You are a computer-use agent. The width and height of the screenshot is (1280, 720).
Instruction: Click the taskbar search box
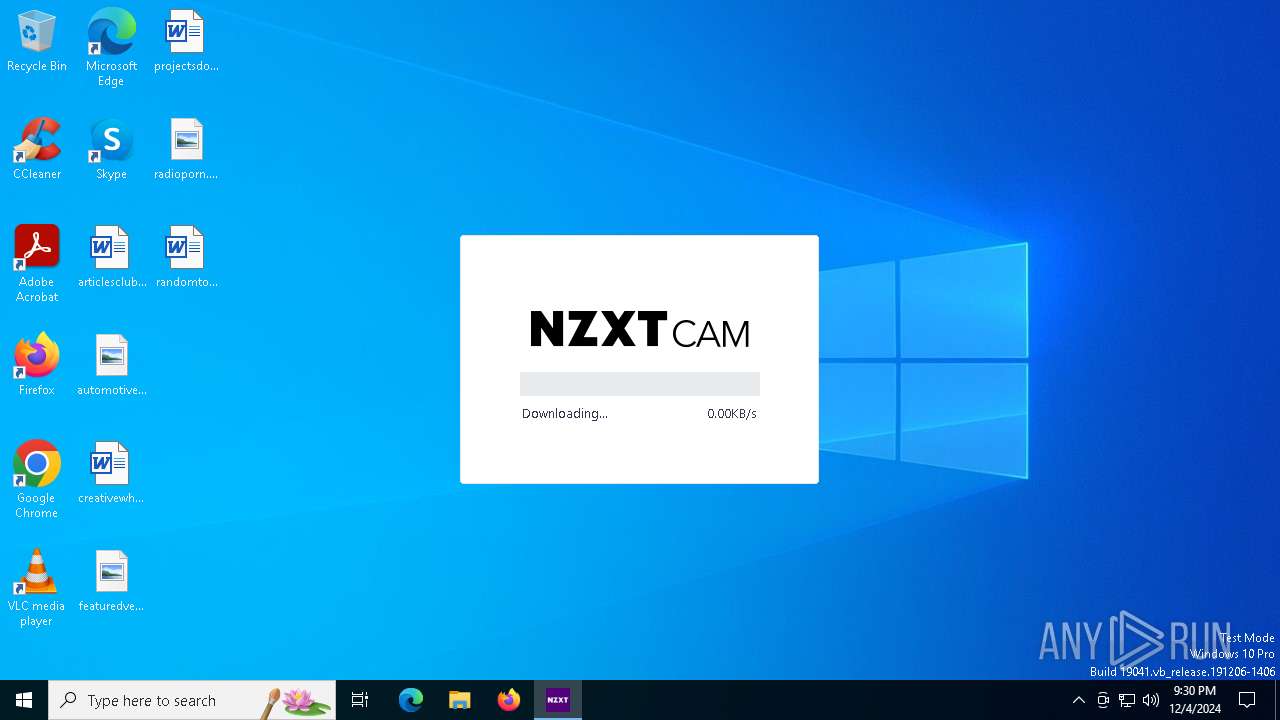pyautogui.click(x=192, y=700)
